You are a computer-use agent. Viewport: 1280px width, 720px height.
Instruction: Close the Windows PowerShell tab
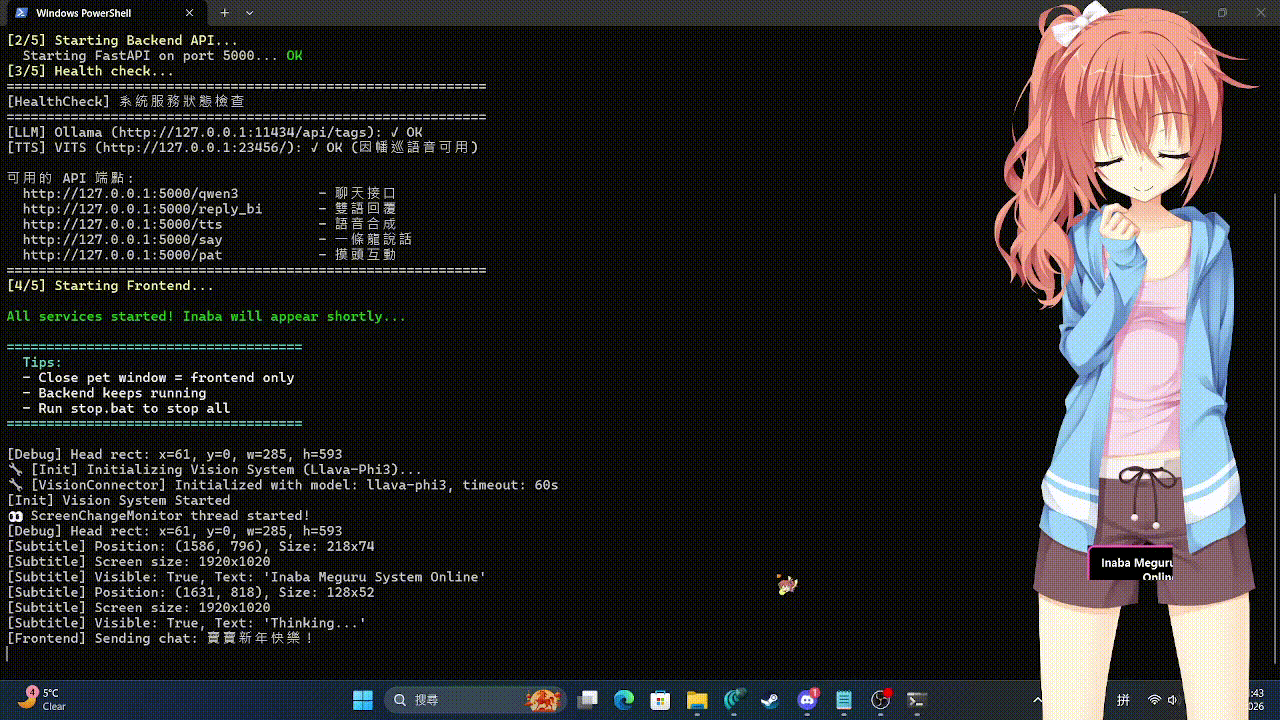191,13
